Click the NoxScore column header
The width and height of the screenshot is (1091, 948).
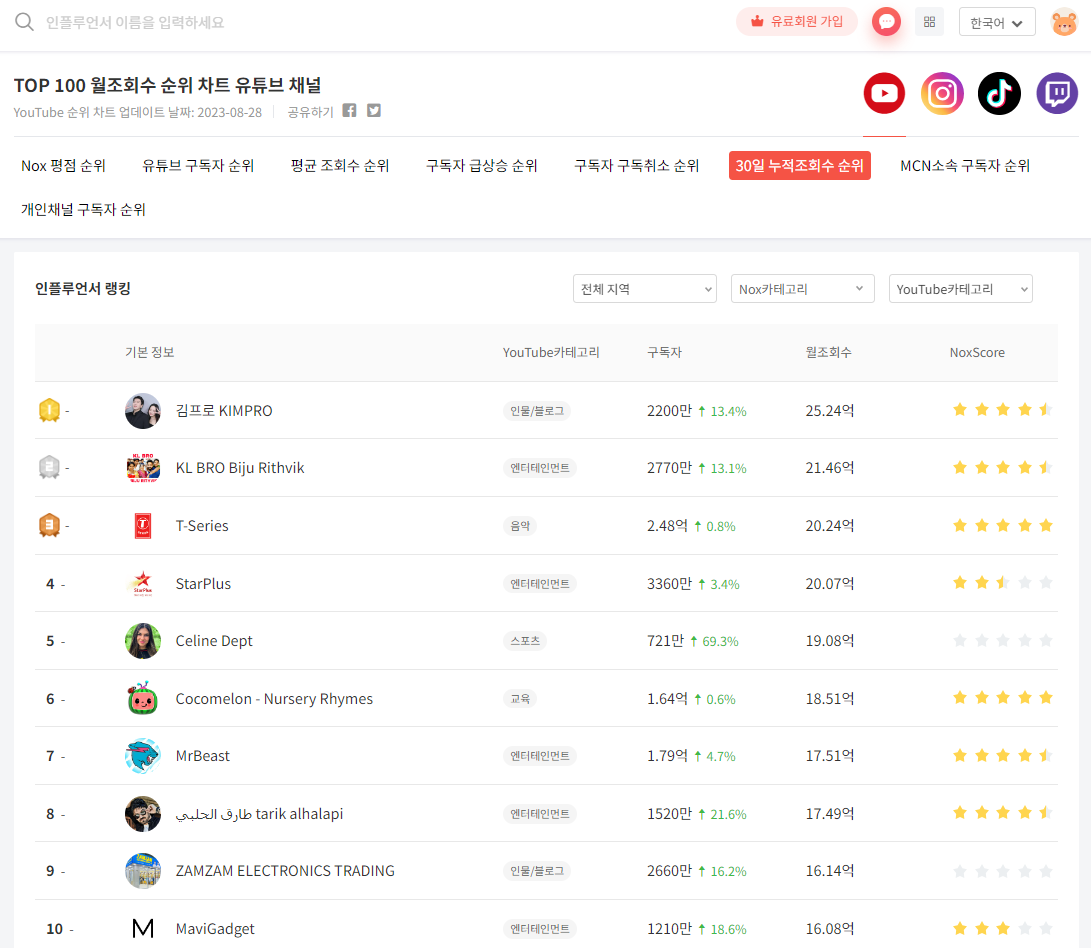pos(977,352)
